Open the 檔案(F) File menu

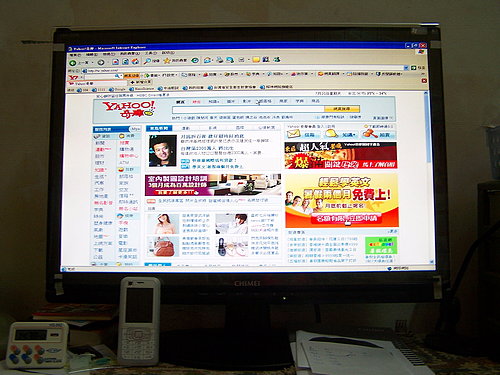(x=75, y=54)
